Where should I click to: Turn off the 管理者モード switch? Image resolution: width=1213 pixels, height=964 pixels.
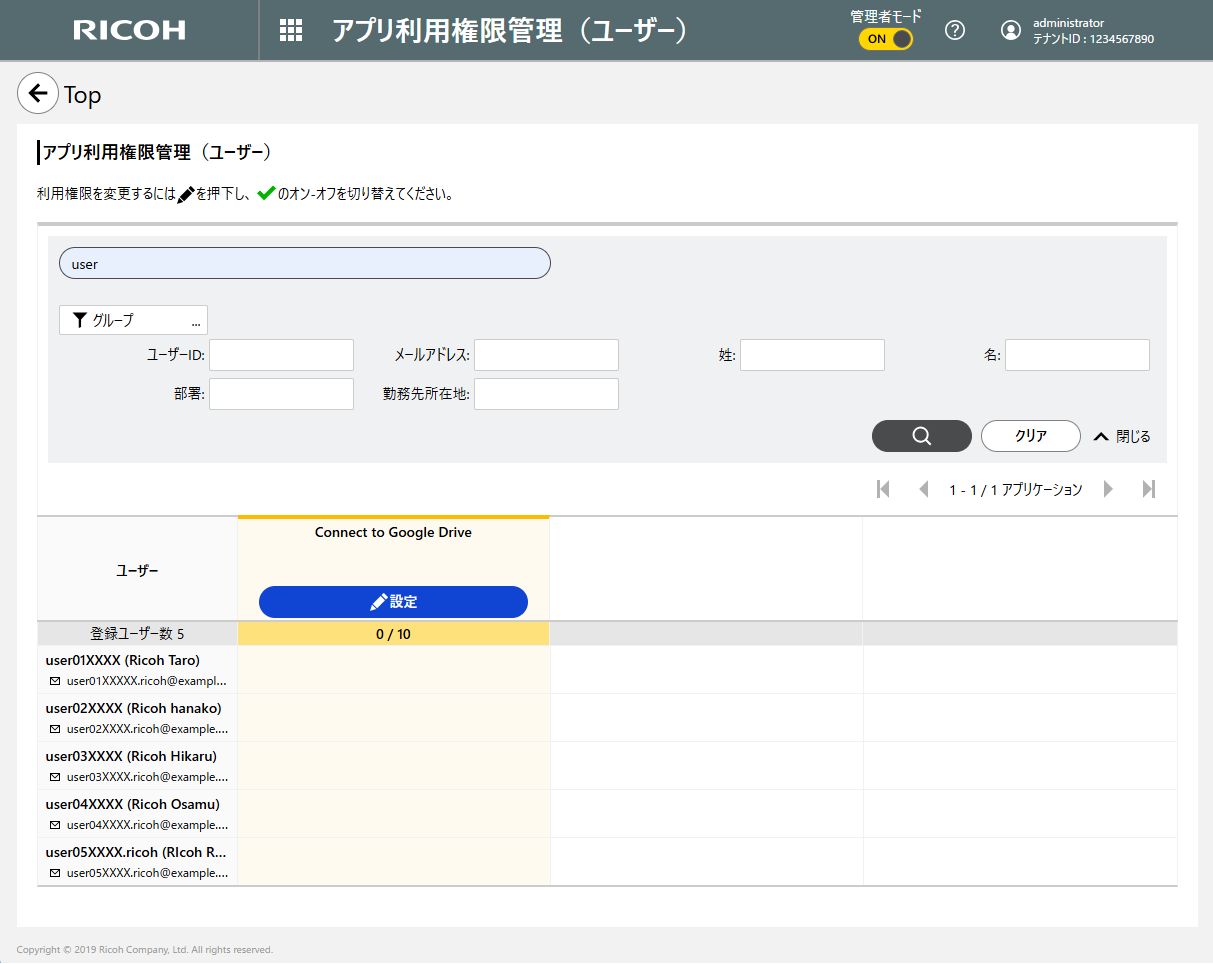pyautogui.click(x=886, y=39)
